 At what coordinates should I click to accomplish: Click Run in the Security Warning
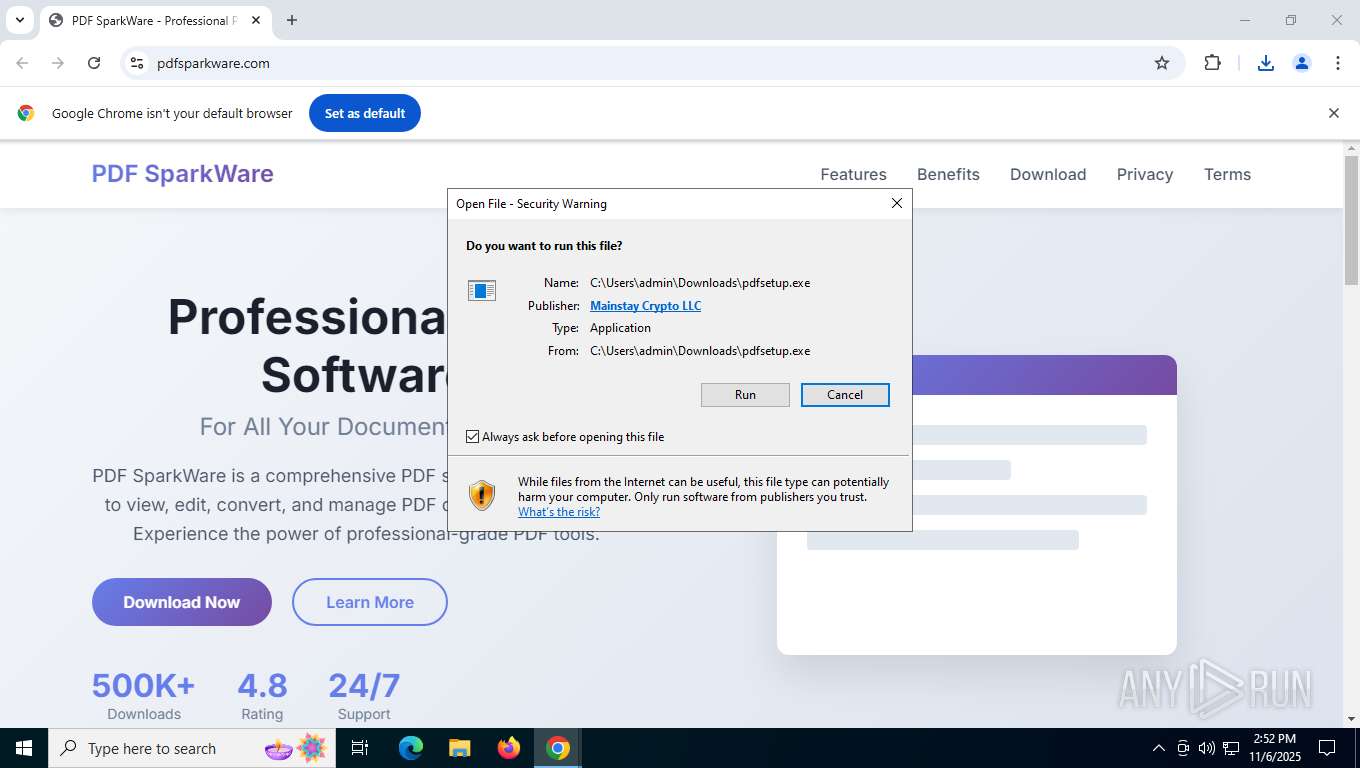point(745,395)
